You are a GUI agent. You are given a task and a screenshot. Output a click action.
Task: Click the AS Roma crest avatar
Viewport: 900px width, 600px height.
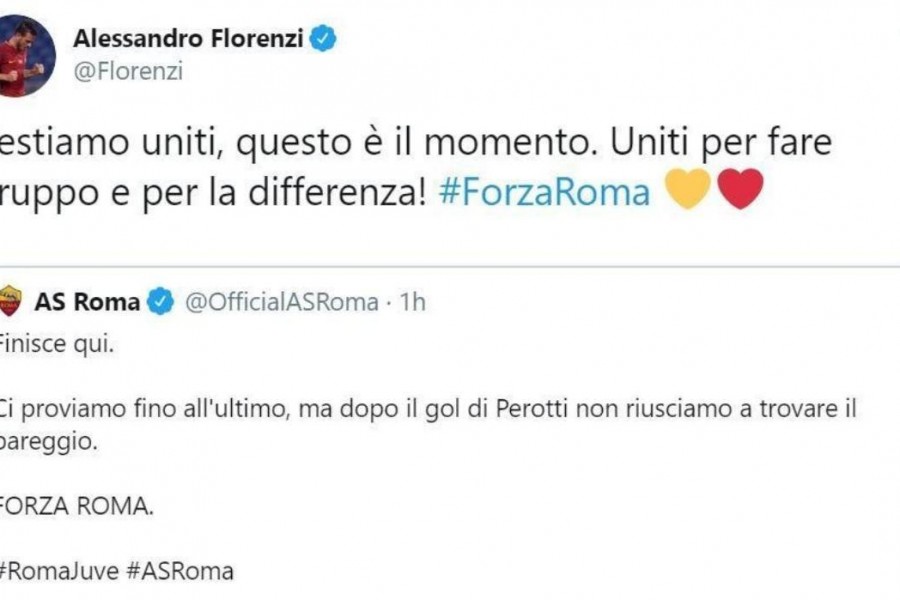[10, 301]
